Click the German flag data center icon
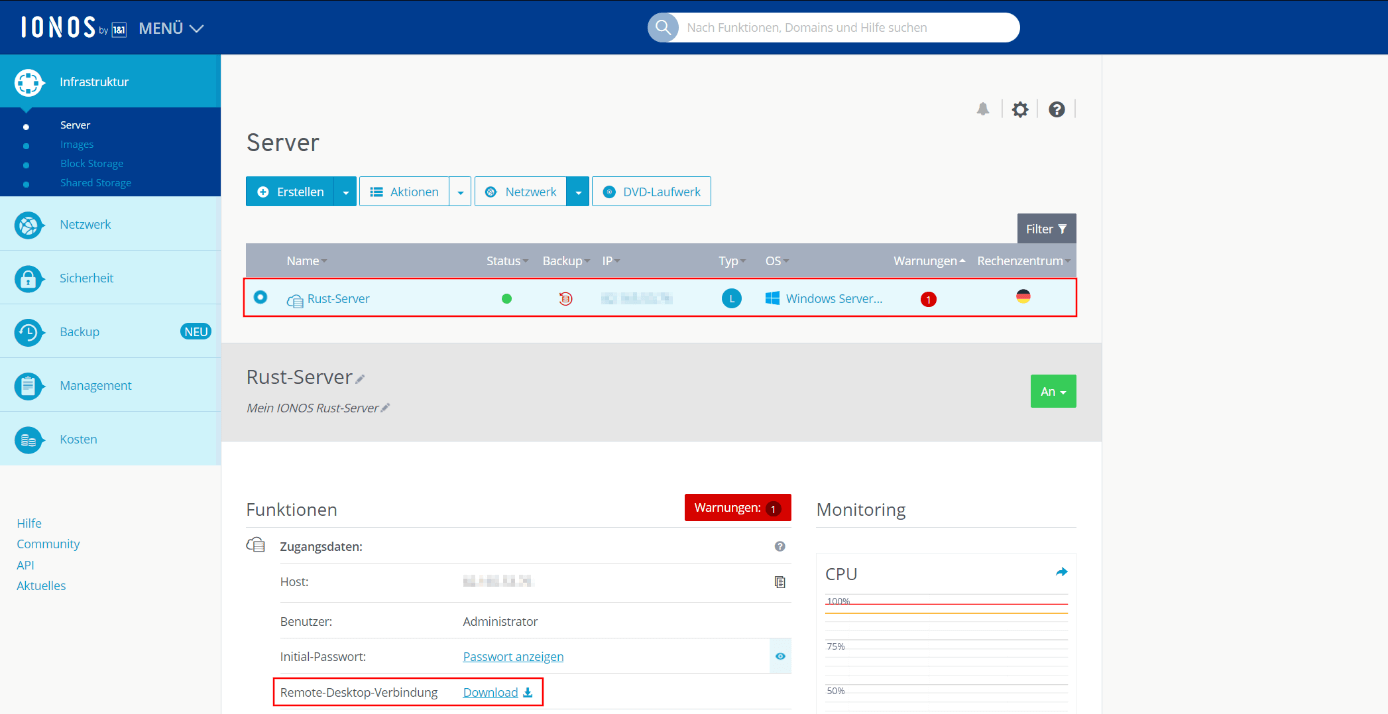This screenshot has height=714, width=1388. point(1023,296)
